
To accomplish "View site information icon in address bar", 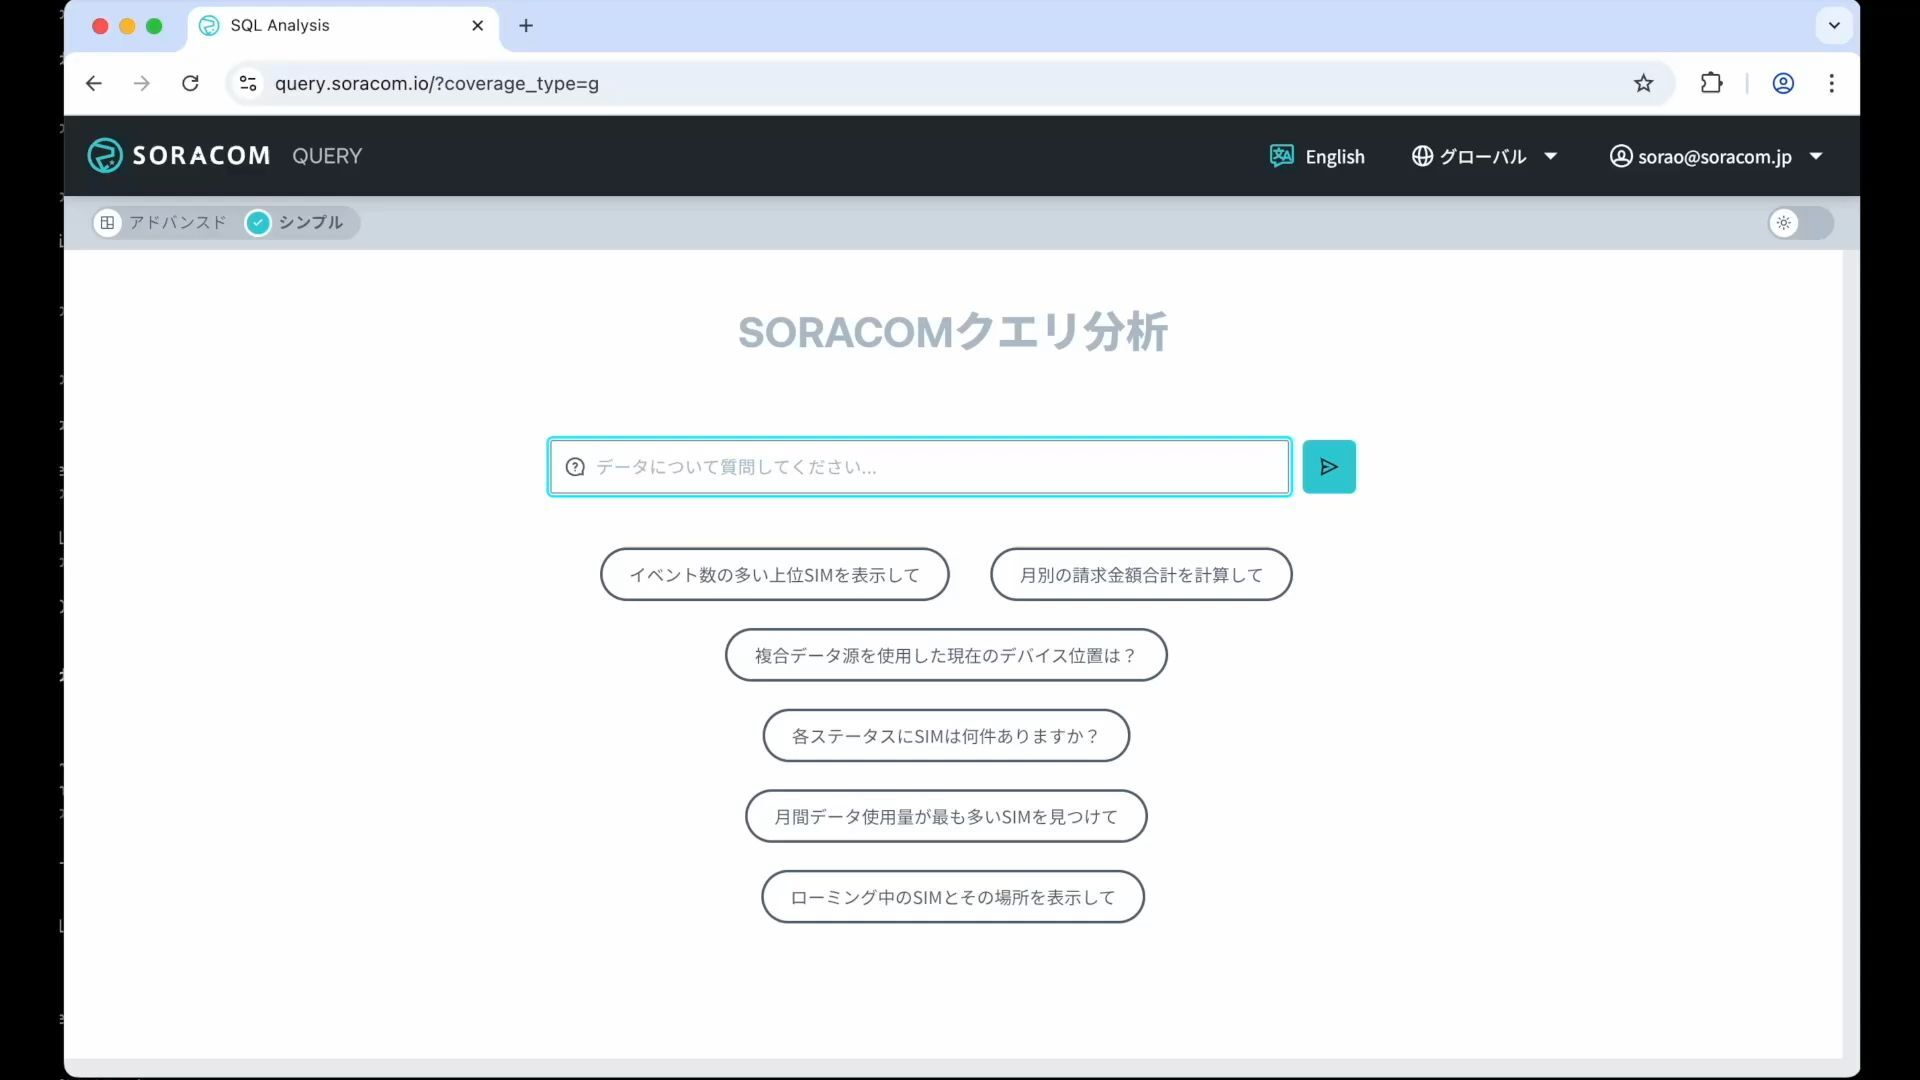I will coord(248,83).
